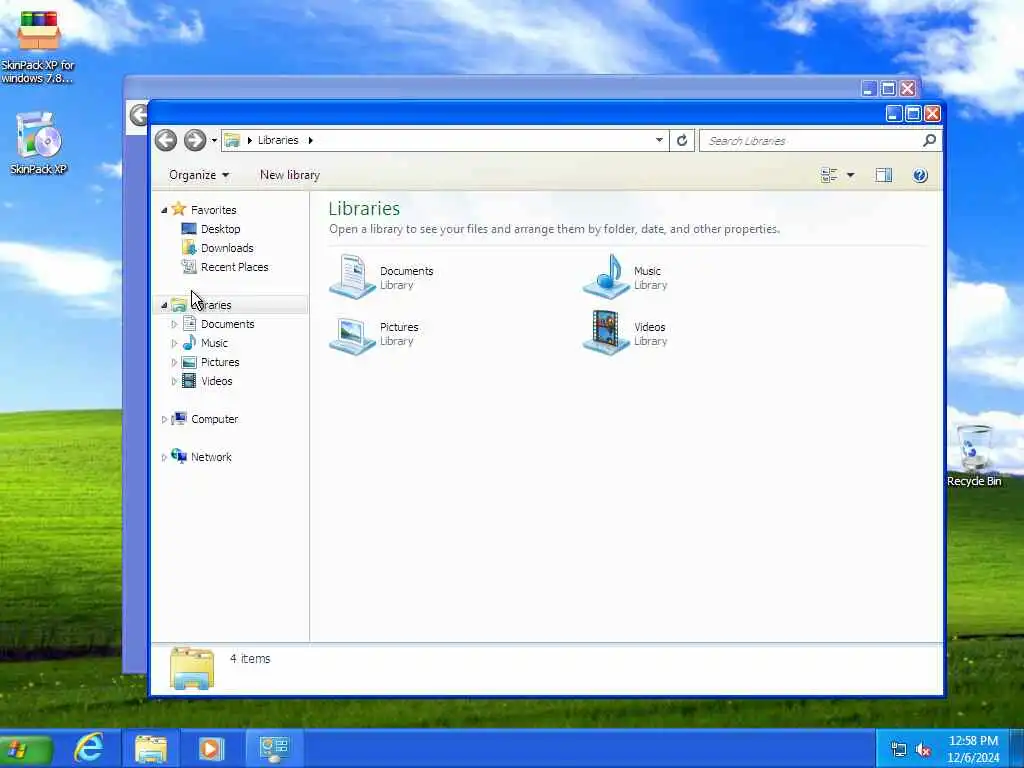Open Desktop under Favorites
Viewport: 1024px width, 768px height.
click(221, 229)
